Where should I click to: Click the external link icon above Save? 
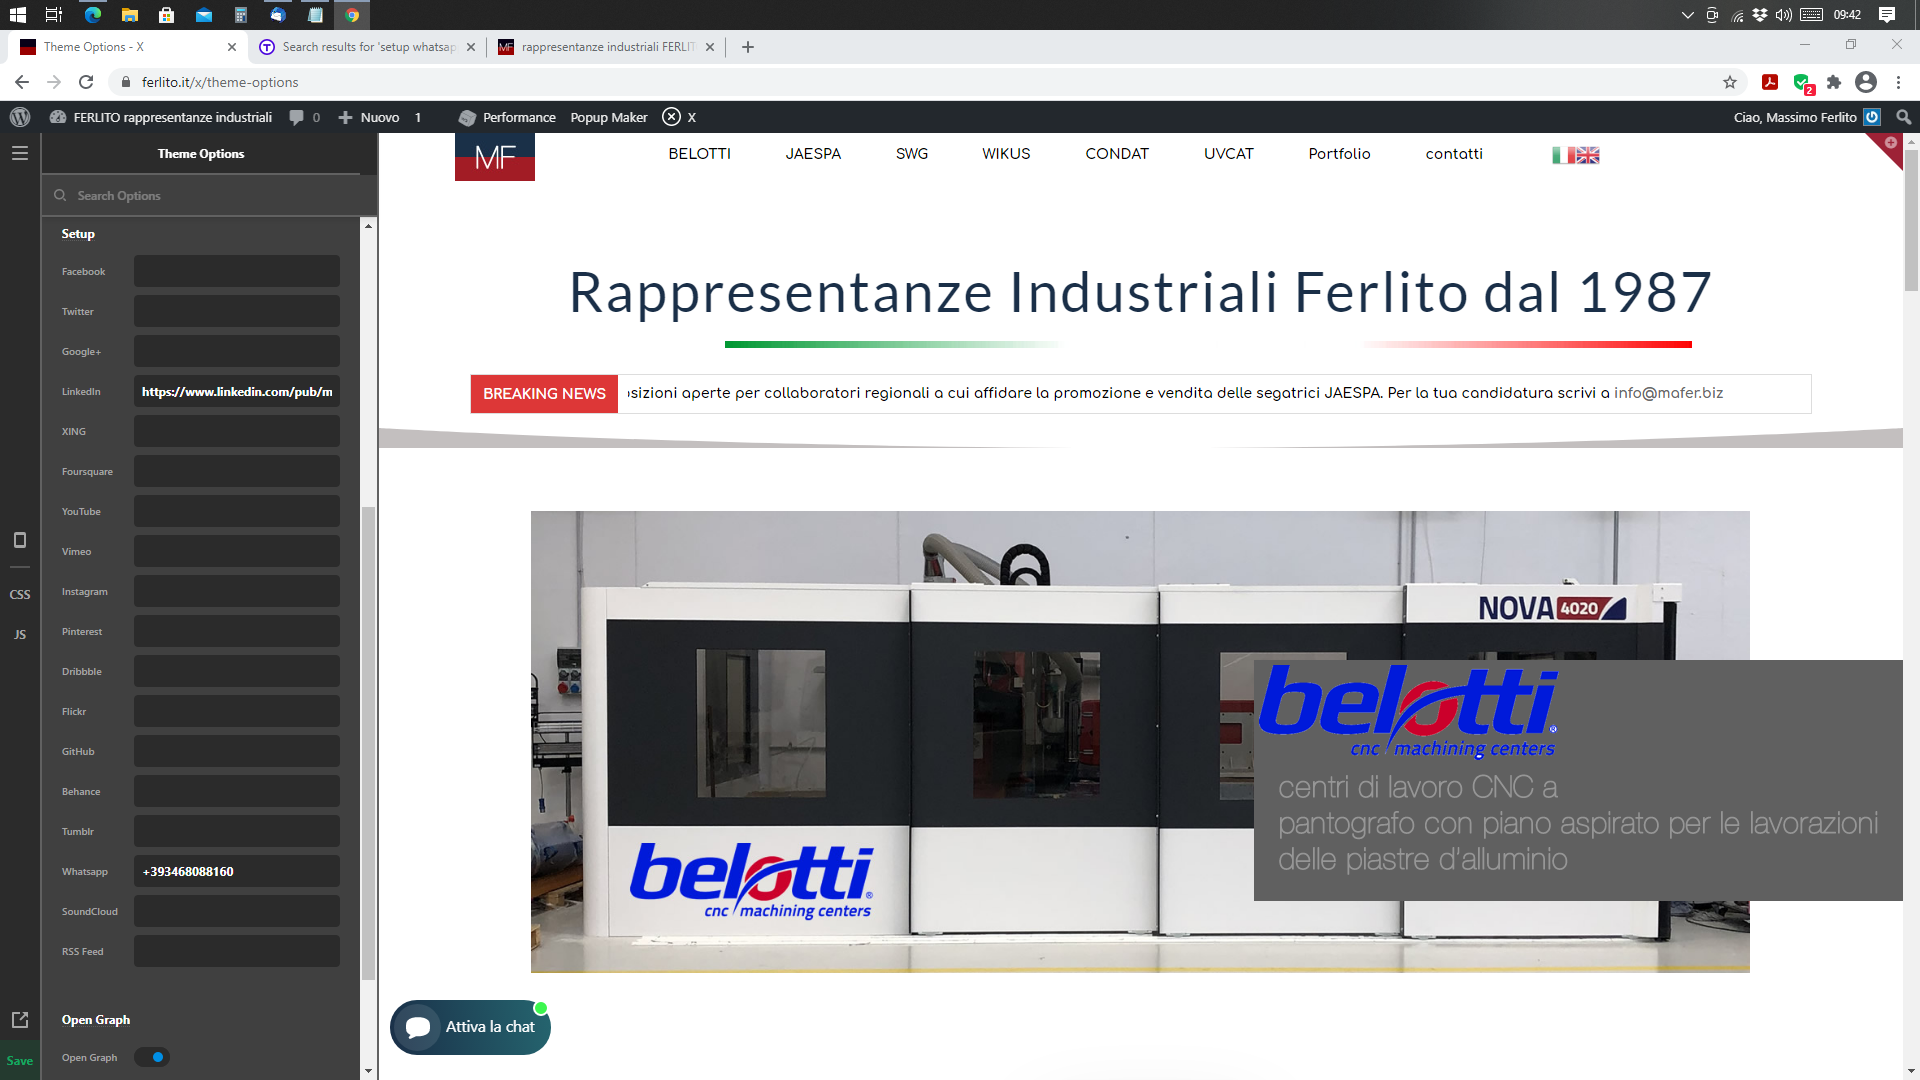click(20, 1020)
